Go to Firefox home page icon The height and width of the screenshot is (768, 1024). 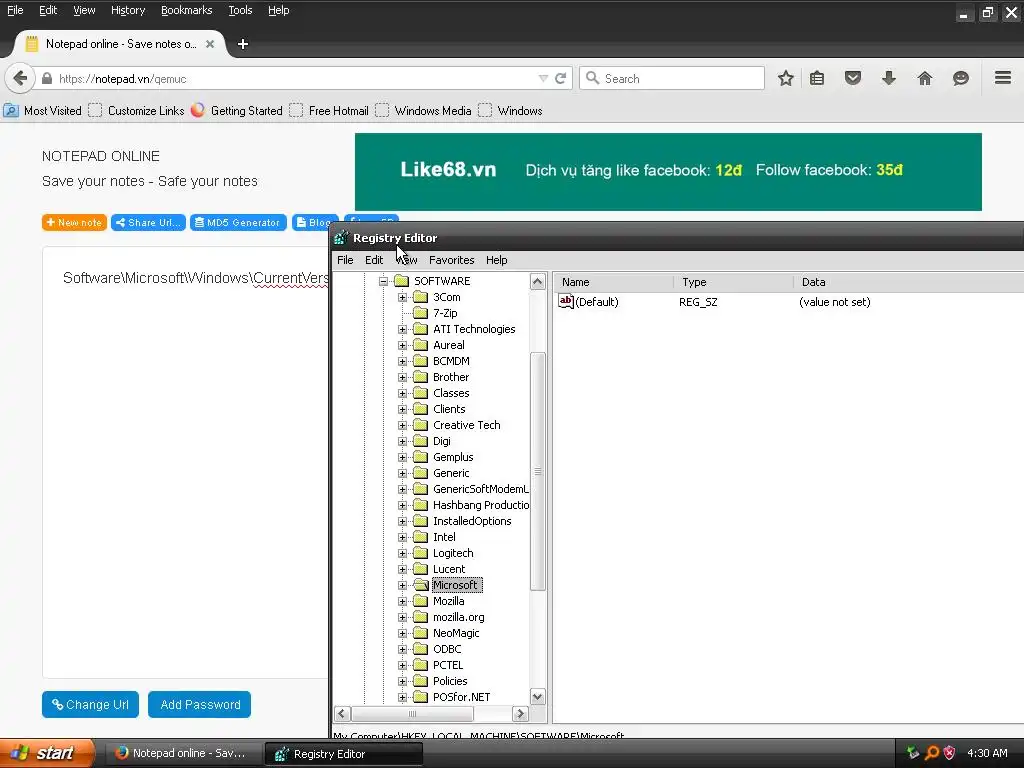tap(924, 78)
